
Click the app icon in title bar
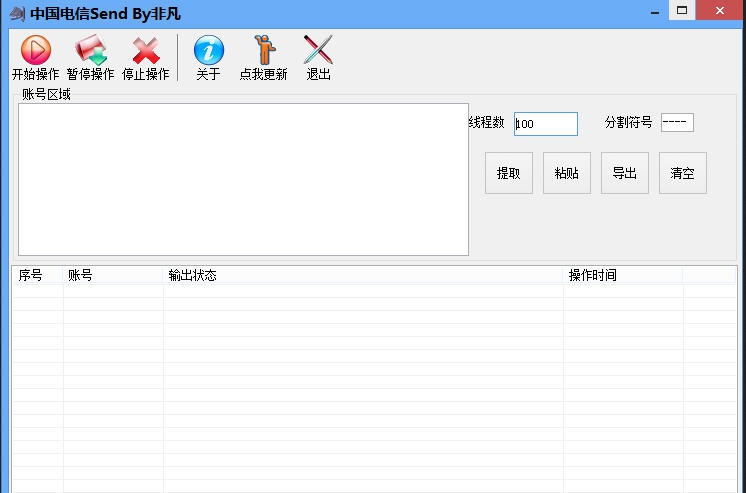click(17, 14)
